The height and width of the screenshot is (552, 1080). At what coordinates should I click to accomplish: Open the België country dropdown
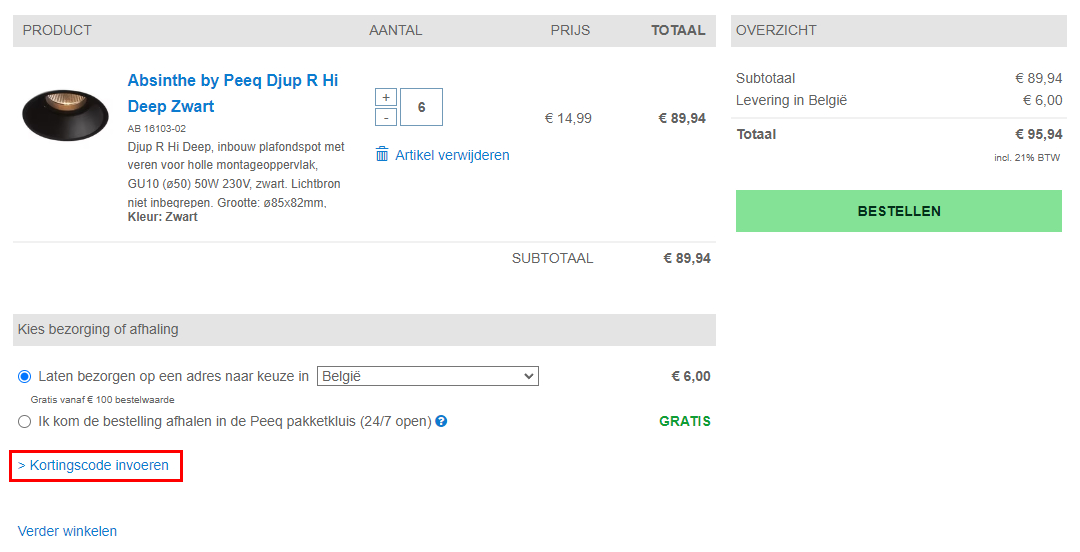(x=427, y=377)
